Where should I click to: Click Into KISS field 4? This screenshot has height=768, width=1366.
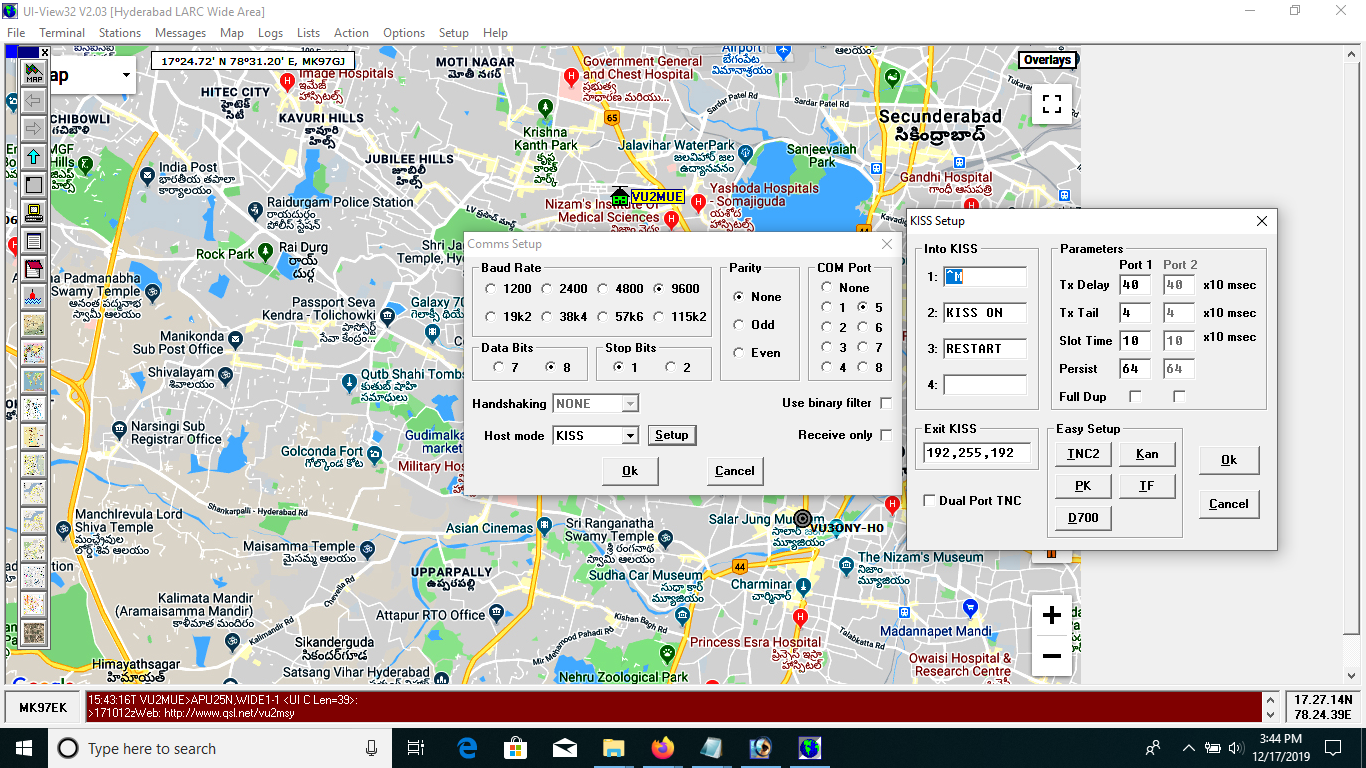[985, 385]
